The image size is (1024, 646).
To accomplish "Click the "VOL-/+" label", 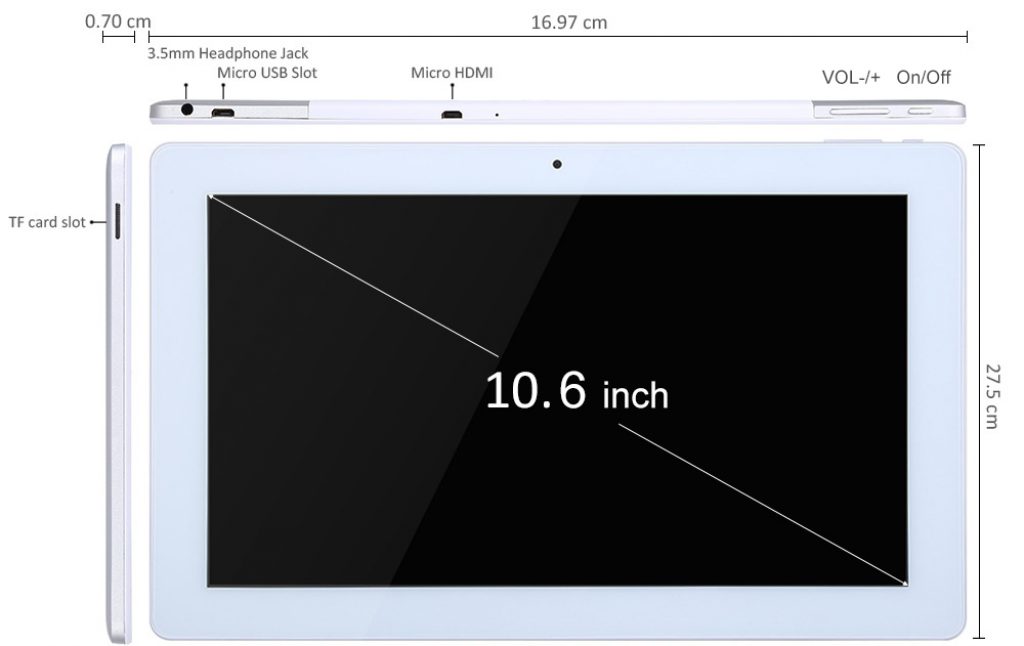I will (x=851, y=77).
